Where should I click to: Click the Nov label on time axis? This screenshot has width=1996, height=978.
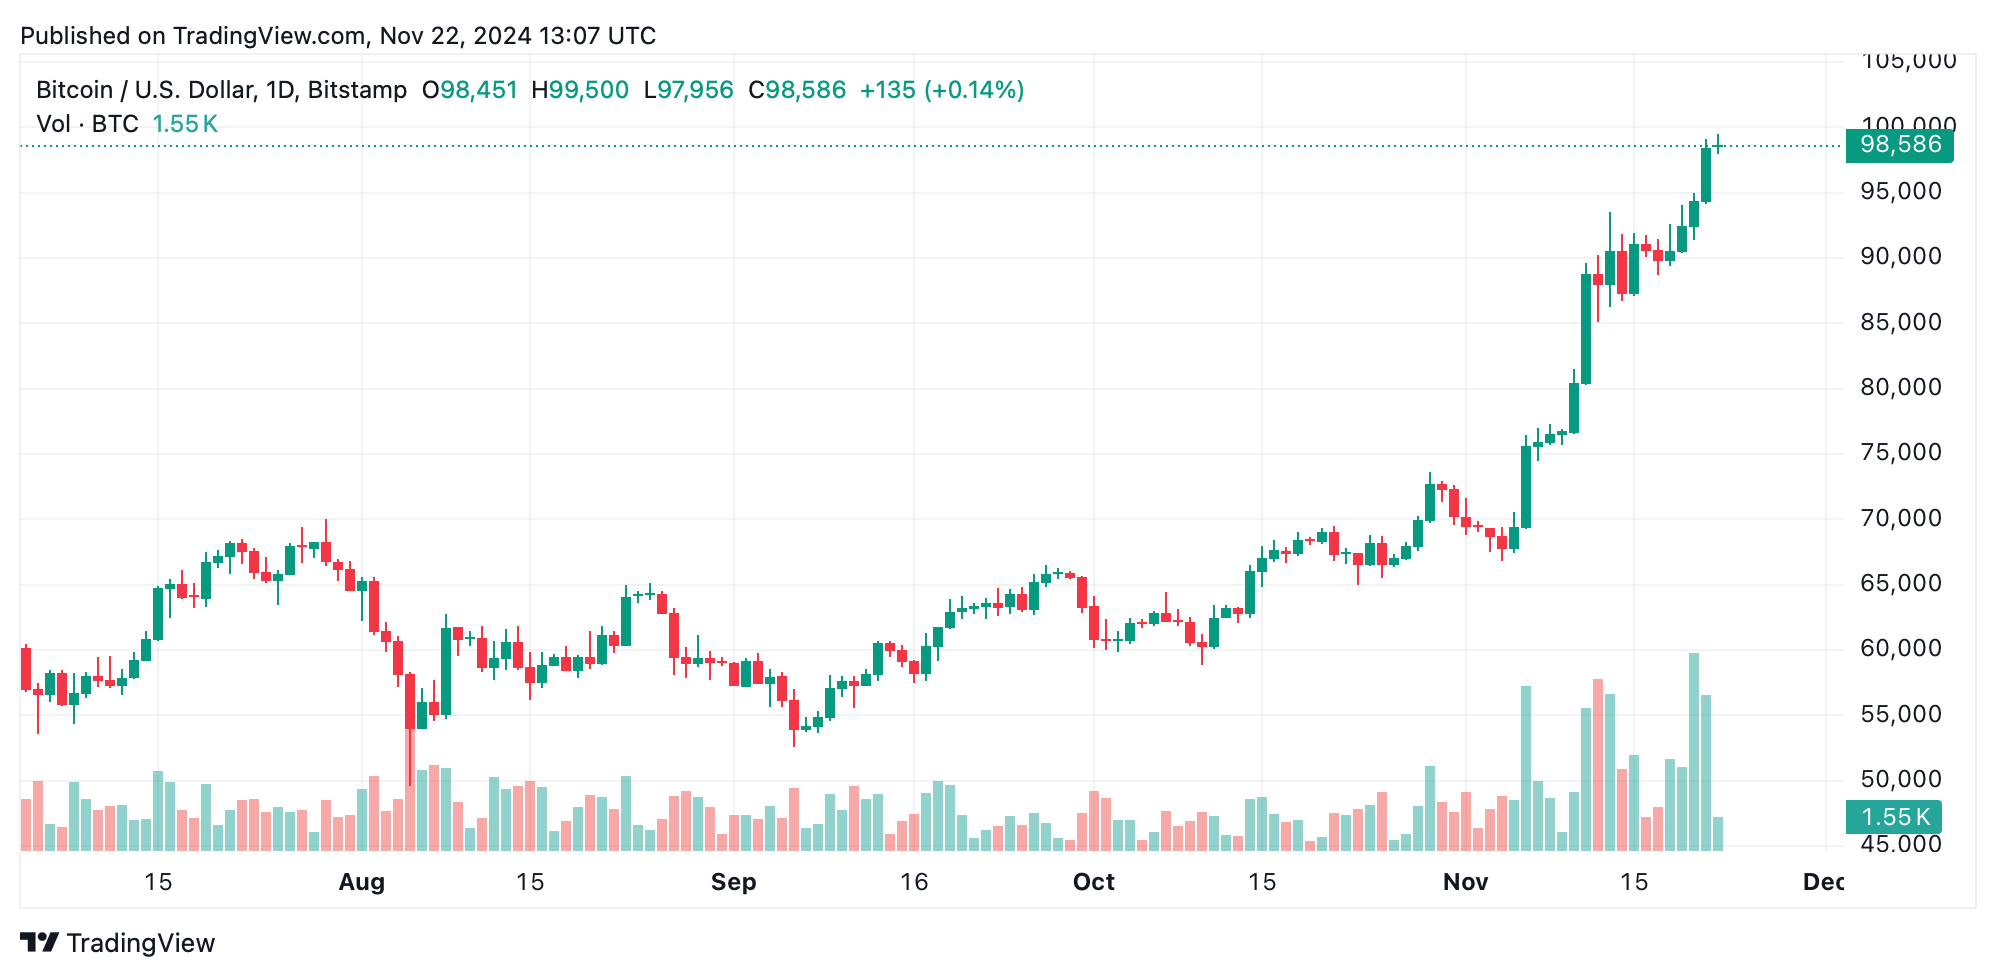(1465, 882)
